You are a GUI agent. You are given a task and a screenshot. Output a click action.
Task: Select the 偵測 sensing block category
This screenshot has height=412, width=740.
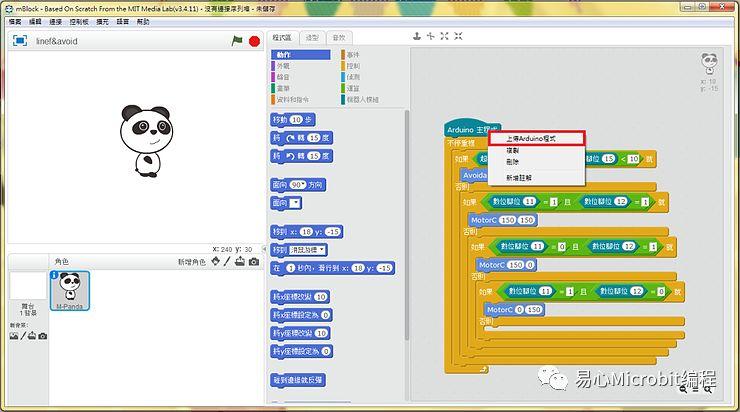coord(370,77)
